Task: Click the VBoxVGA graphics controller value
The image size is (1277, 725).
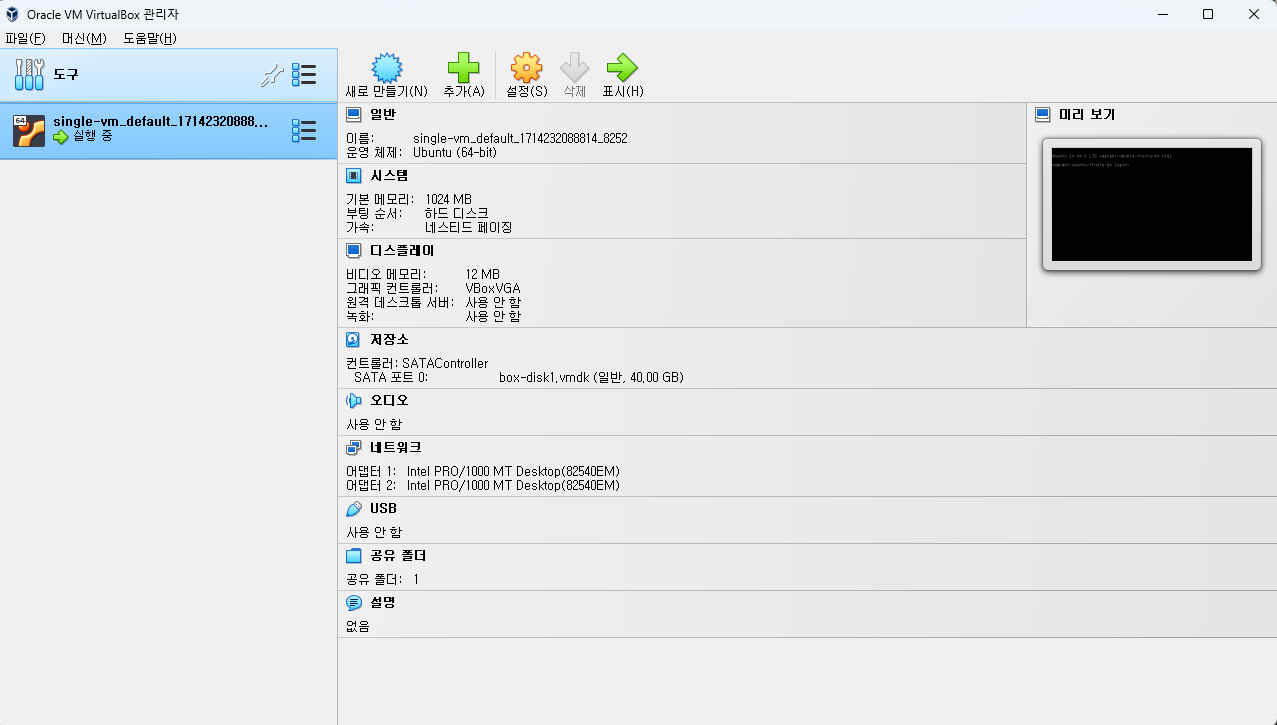Action: point(493,289)
